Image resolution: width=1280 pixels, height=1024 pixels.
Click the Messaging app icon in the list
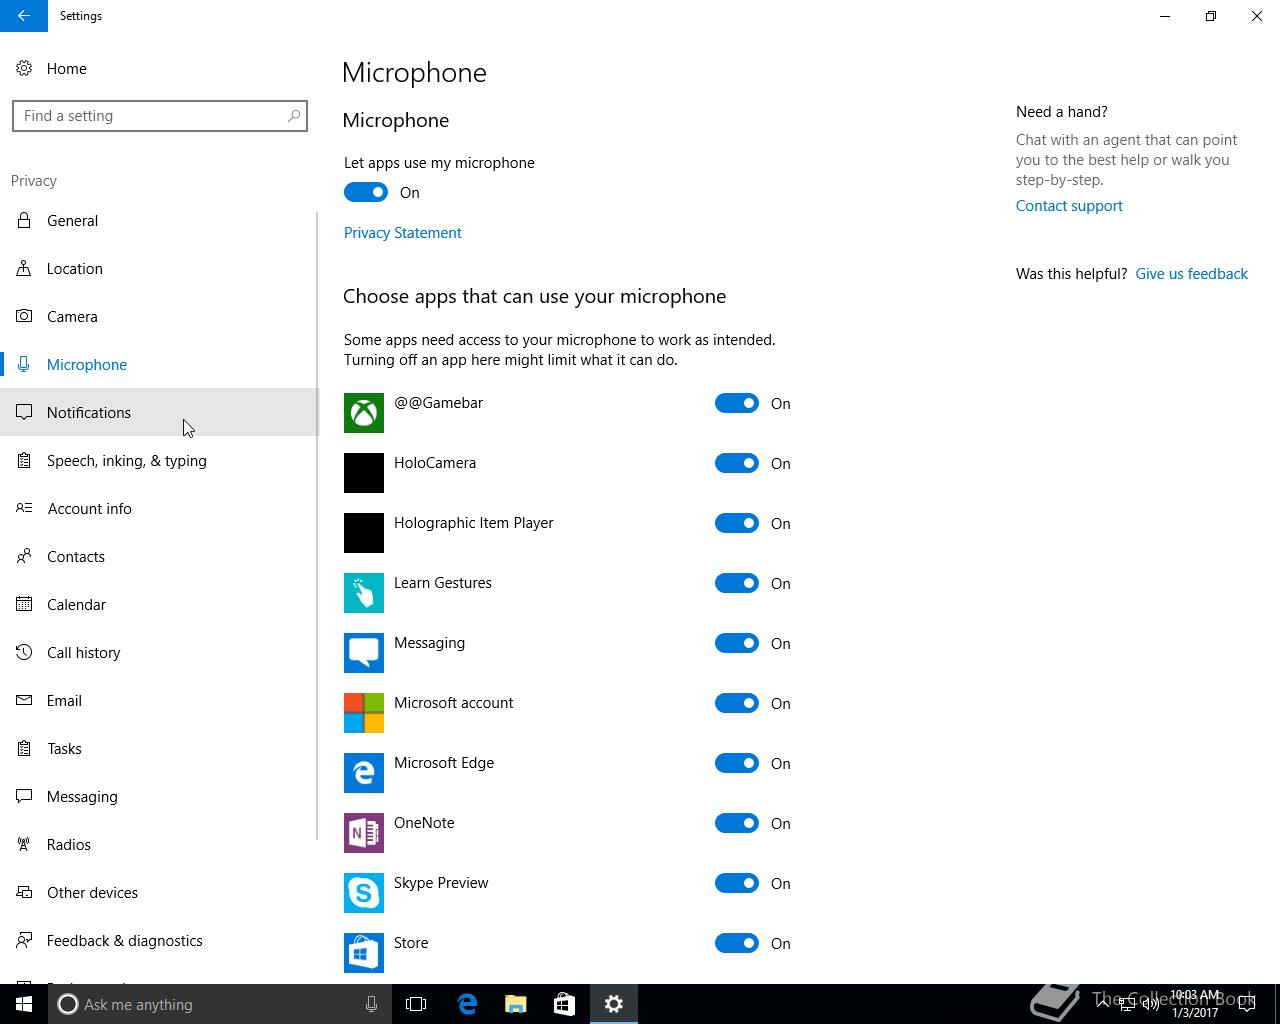pyautogui.click(x=364, y=653)
